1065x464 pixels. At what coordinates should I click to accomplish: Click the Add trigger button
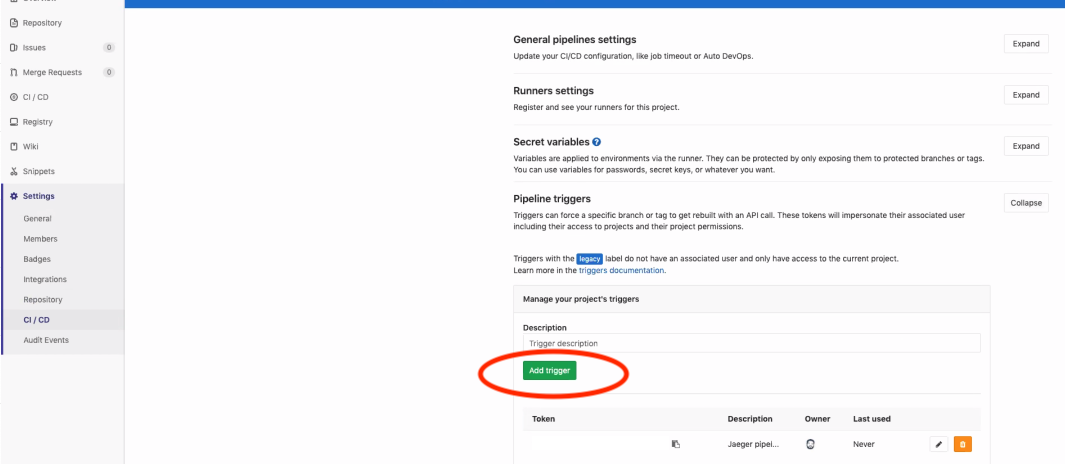tap(549, 370)
